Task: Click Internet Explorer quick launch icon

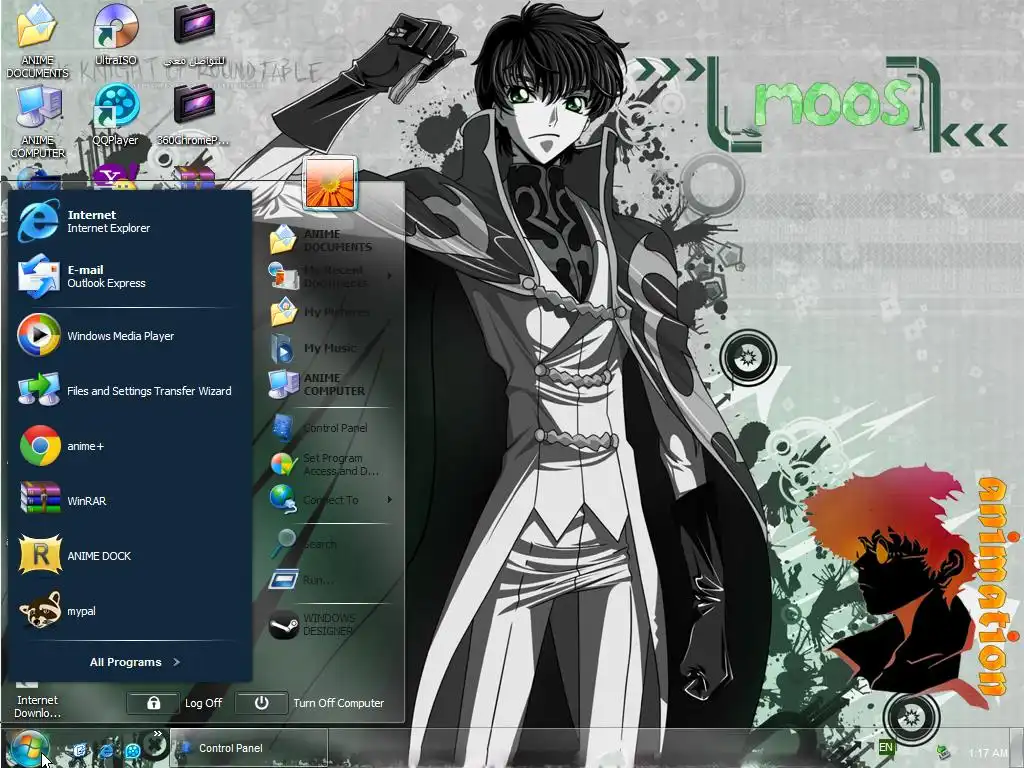Action: click(106, 750)
